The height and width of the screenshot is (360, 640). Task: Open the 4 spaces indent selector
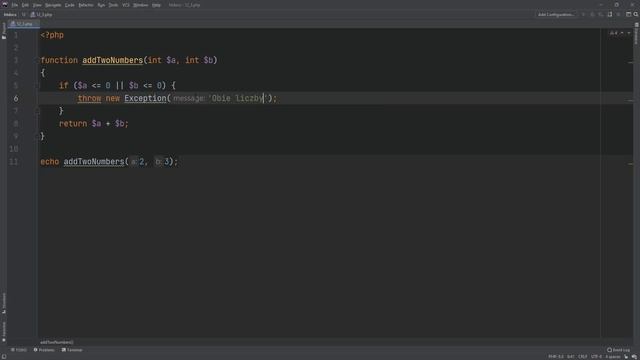coord(613,357)
